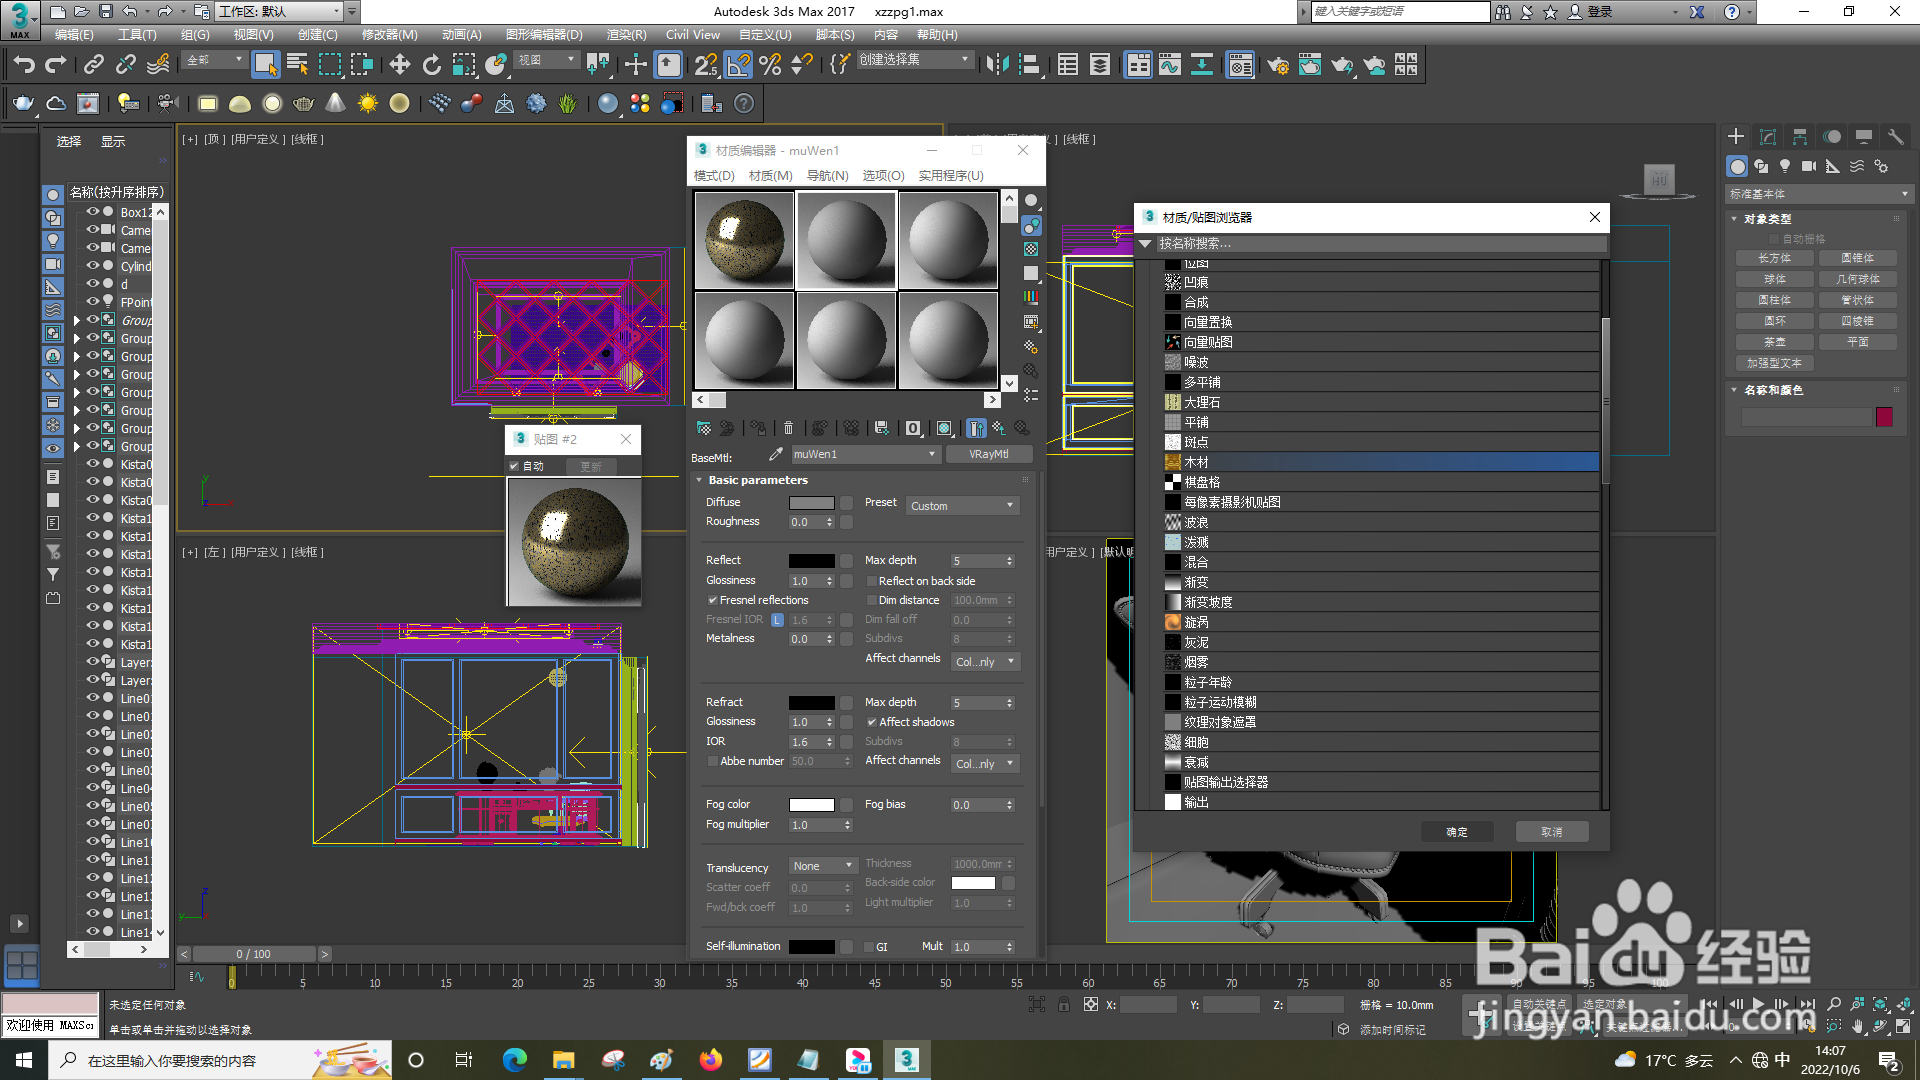Open the Utilities wrench tab in command panel
The height and width of the screenshot is (1082, 1920).
1895,137
